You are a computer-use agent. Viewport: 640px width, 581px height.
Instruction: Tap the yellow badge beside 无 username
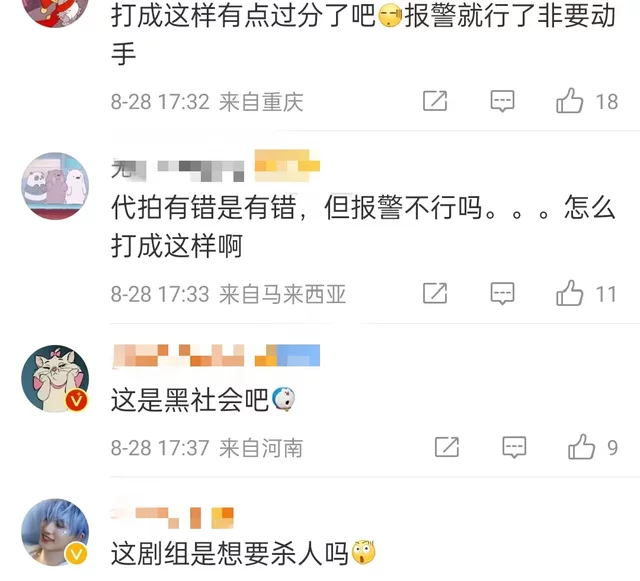[287, 165]
